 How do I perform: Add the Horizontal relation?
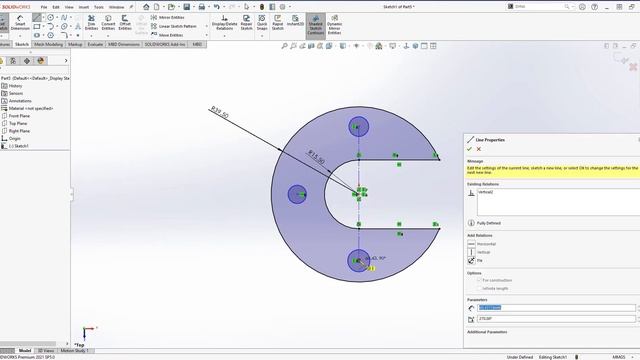point(482,244)
